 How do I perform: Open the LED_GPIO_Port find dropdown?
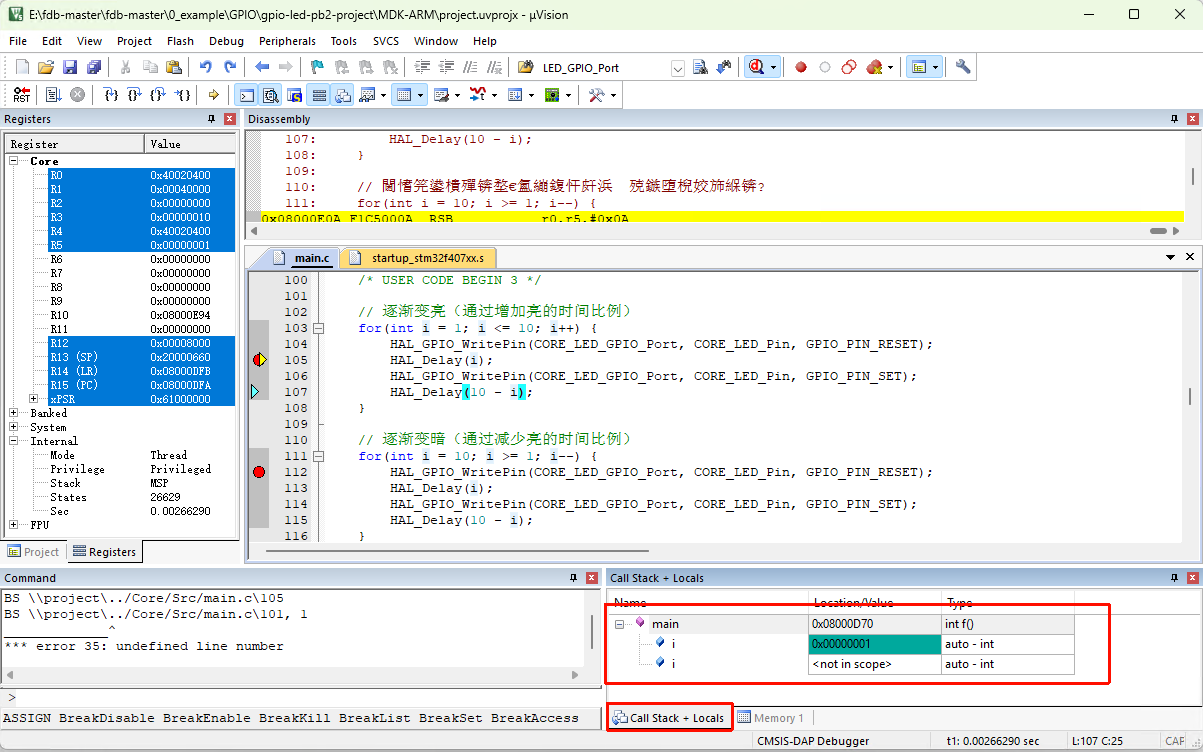[677, 68]
